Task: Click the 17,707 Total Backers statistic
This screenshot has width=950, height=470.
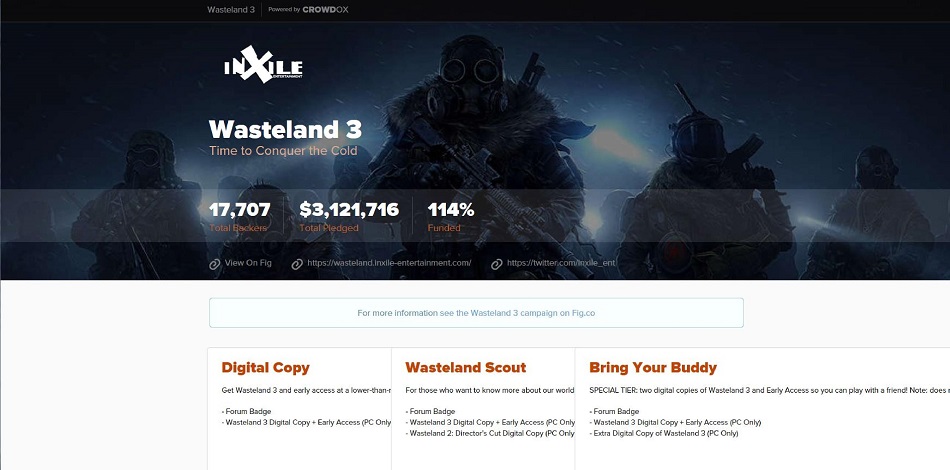Action: [x=240, y=216]
